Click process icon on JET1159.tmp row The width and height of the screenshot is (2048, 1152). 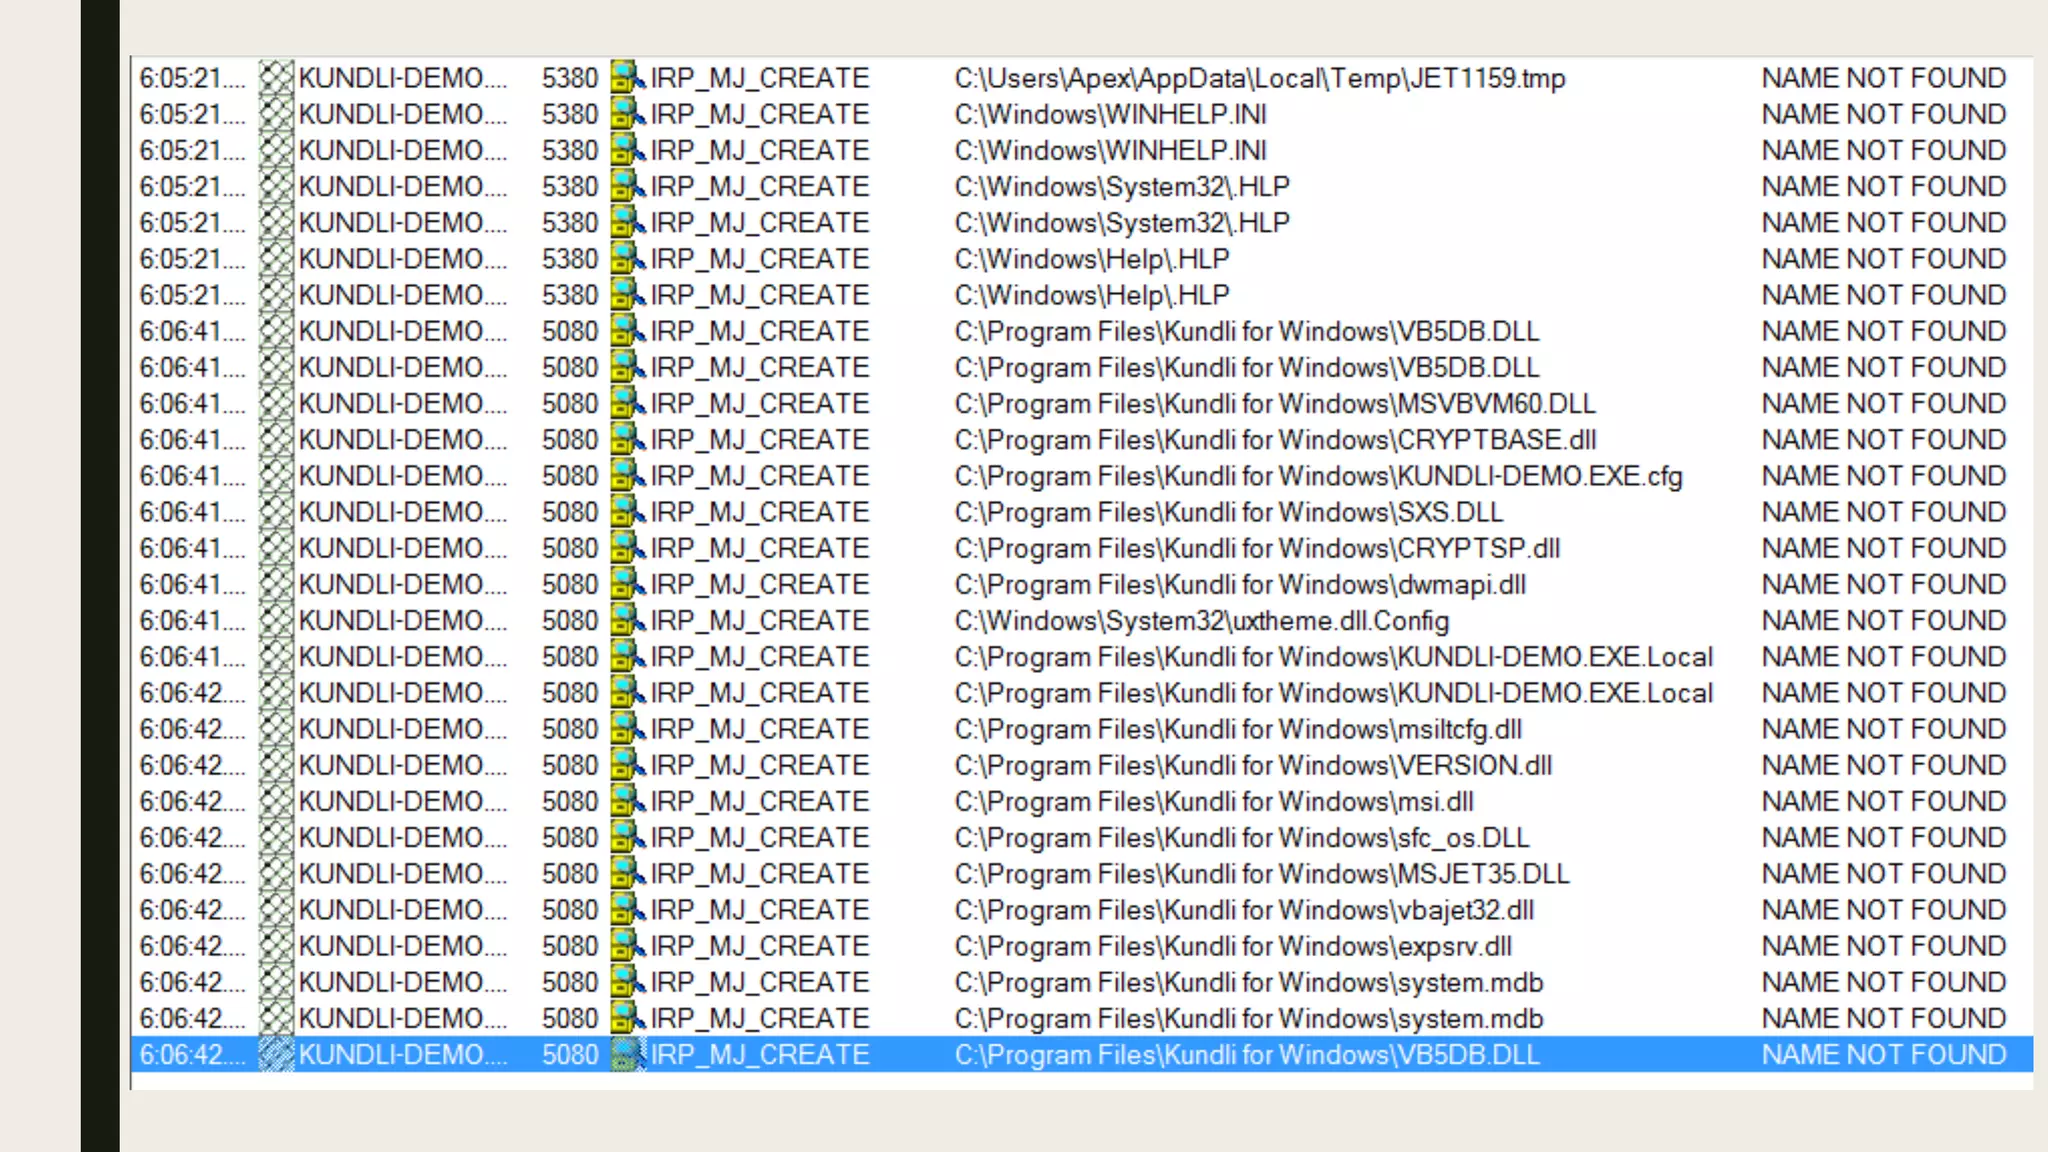(x=276, y=78)
